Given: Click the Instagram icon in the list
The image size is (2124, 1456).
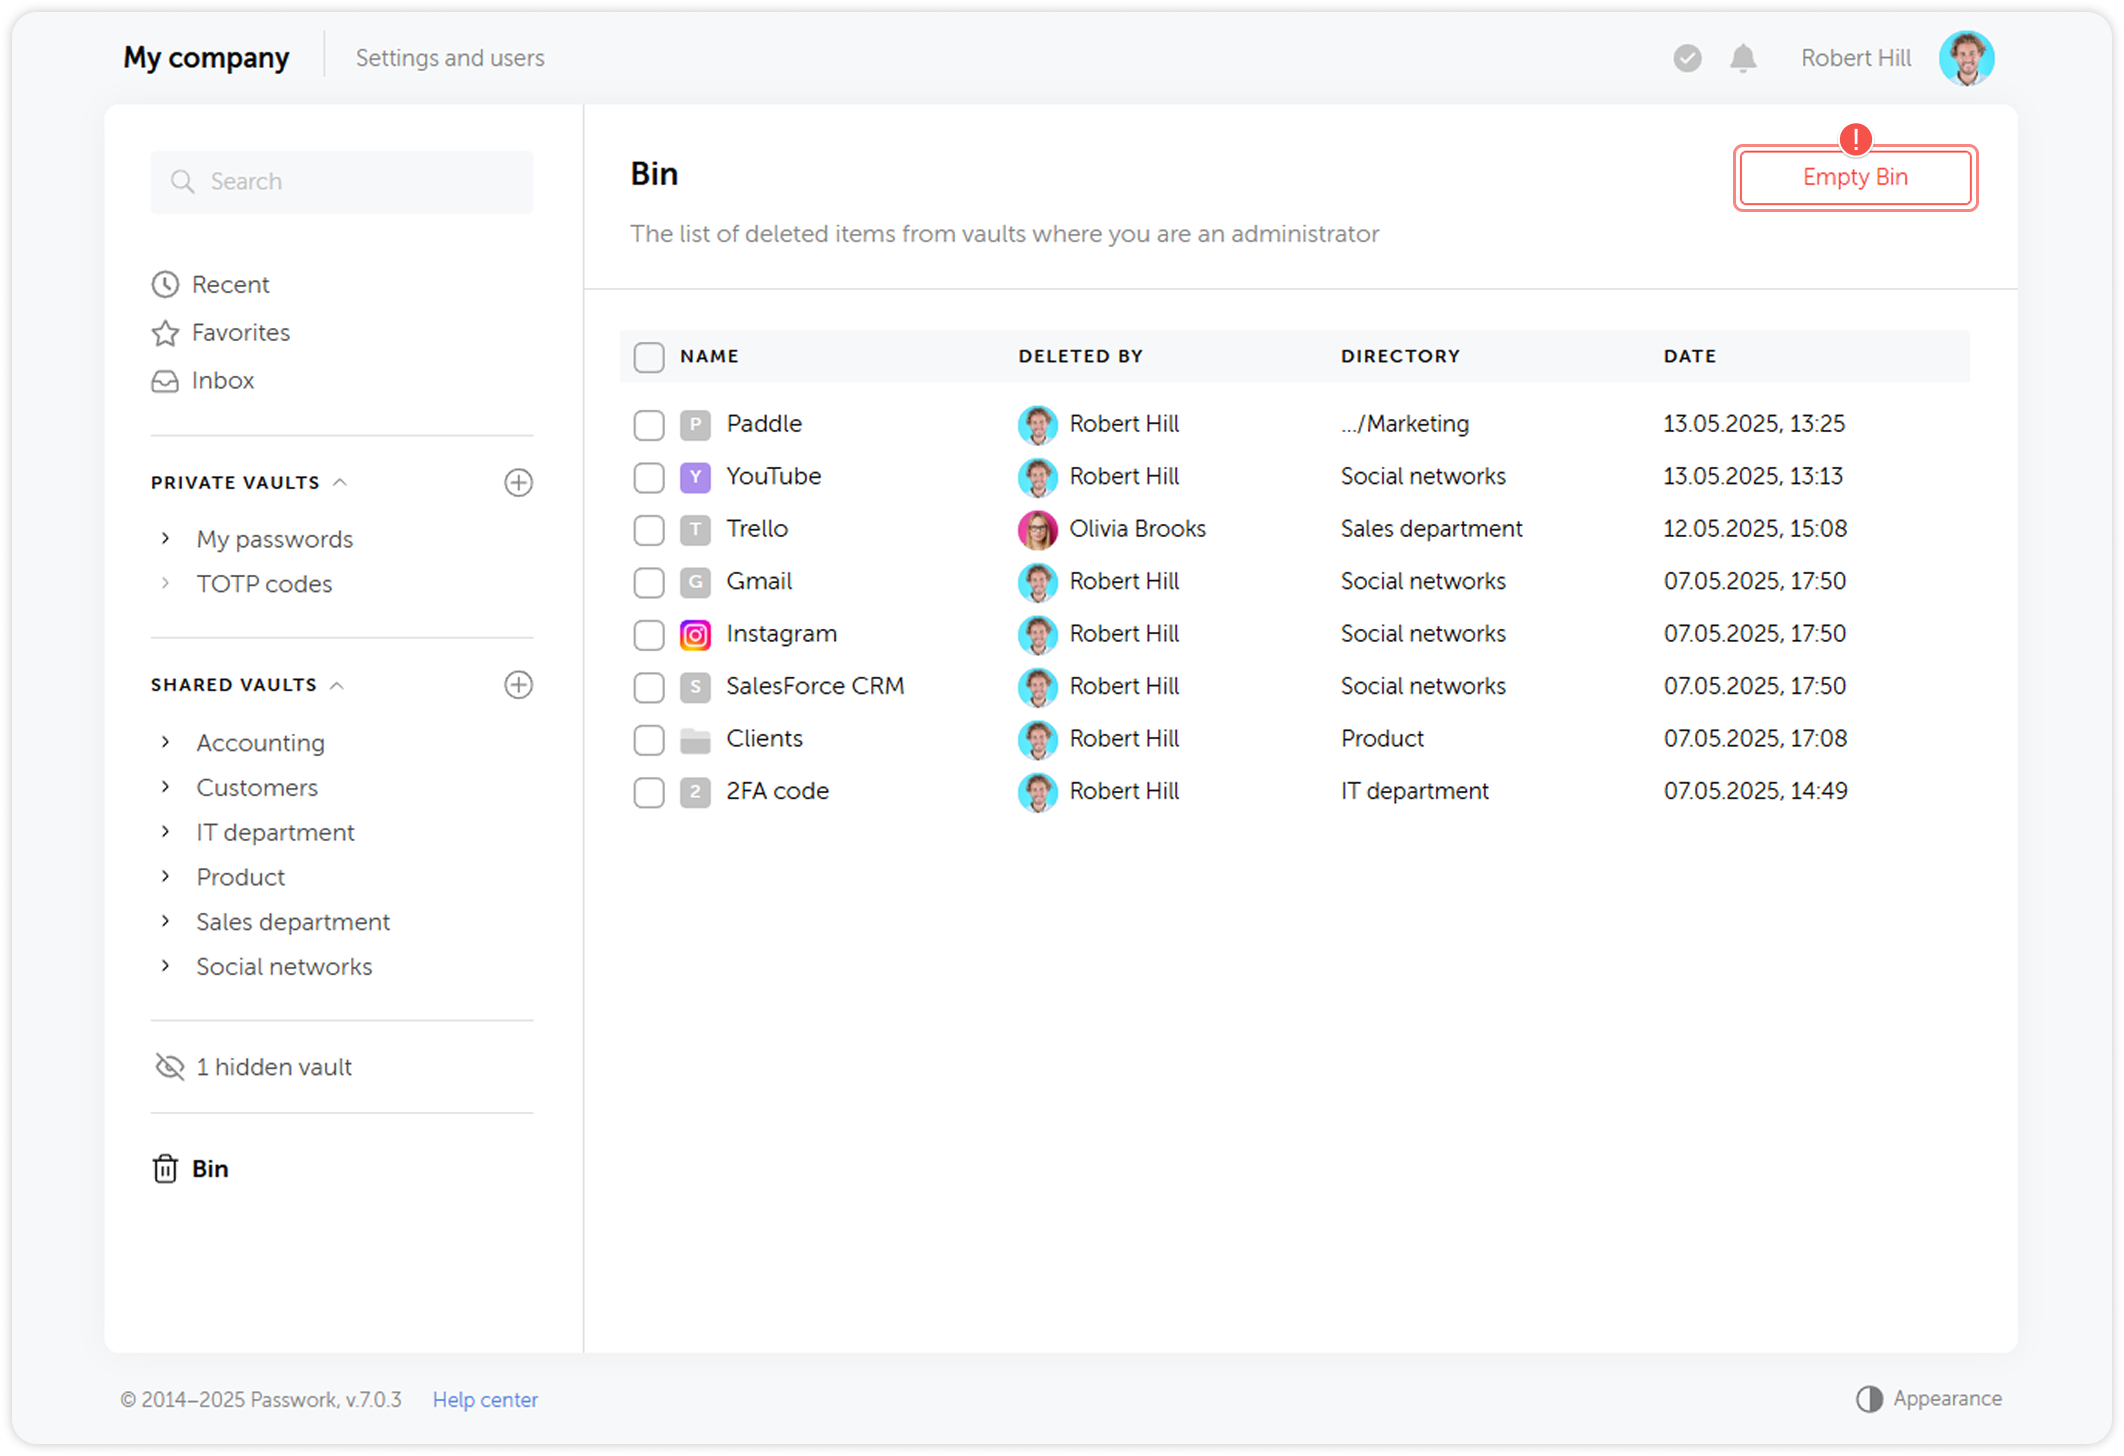Looking at the screenshot, I should [695, 635].
